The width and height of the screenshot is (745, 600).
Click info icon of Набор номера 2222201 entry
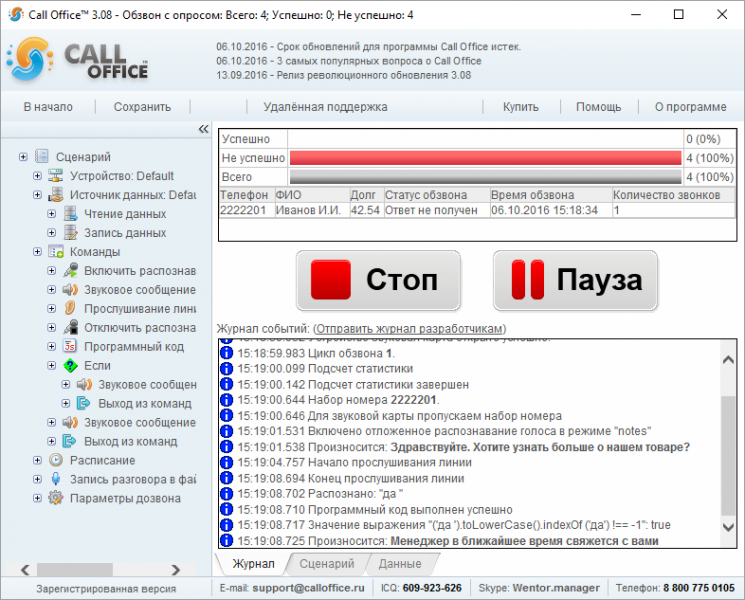(x=227, y=400)
